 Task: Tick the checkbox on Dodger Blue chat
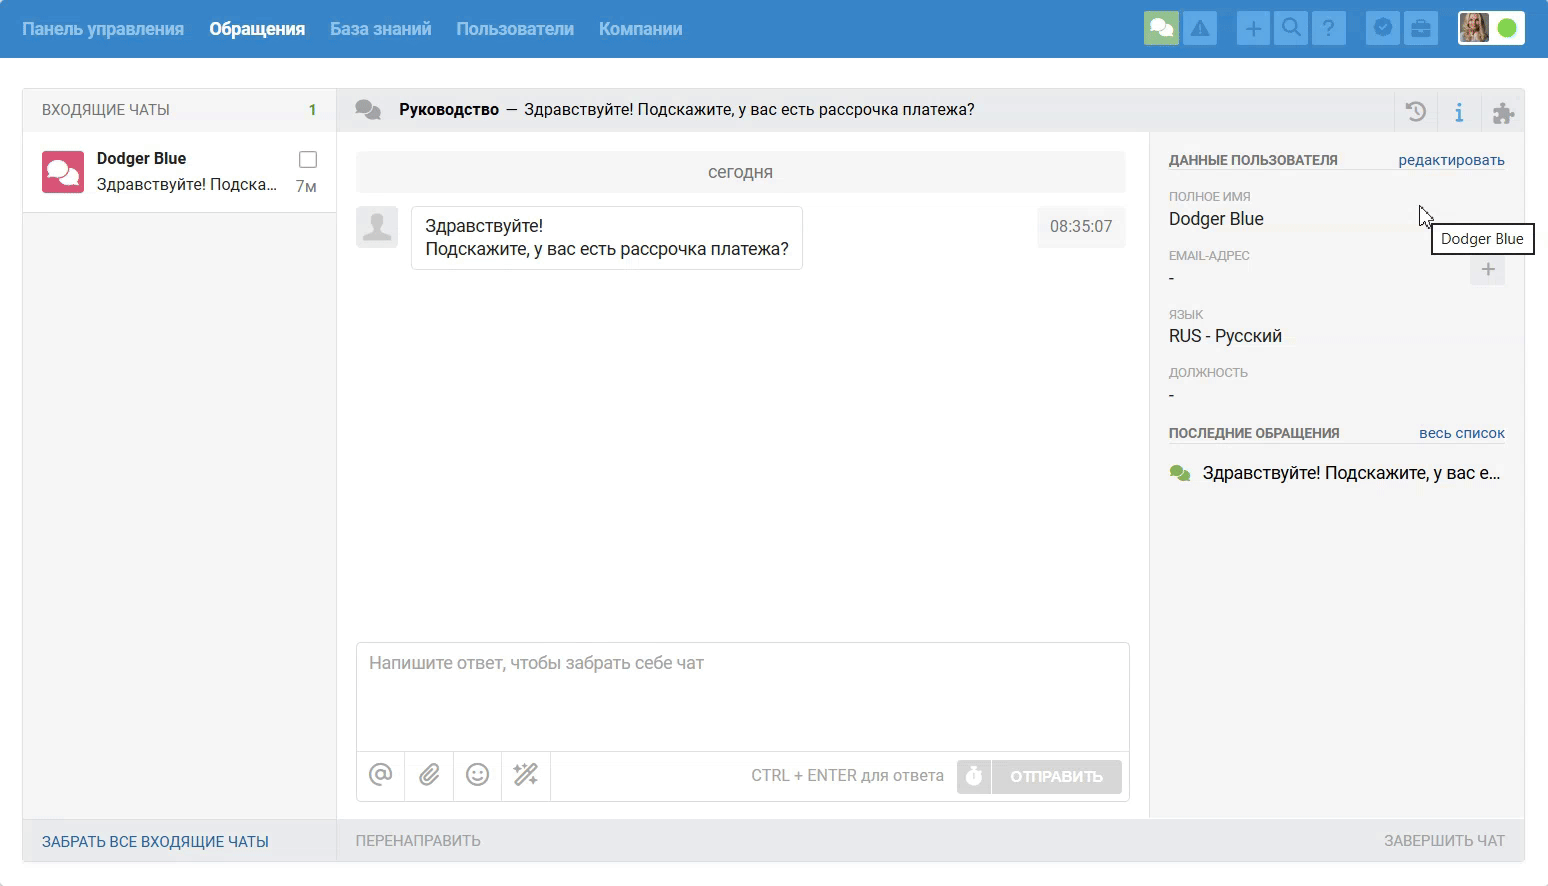click(308, 159)
